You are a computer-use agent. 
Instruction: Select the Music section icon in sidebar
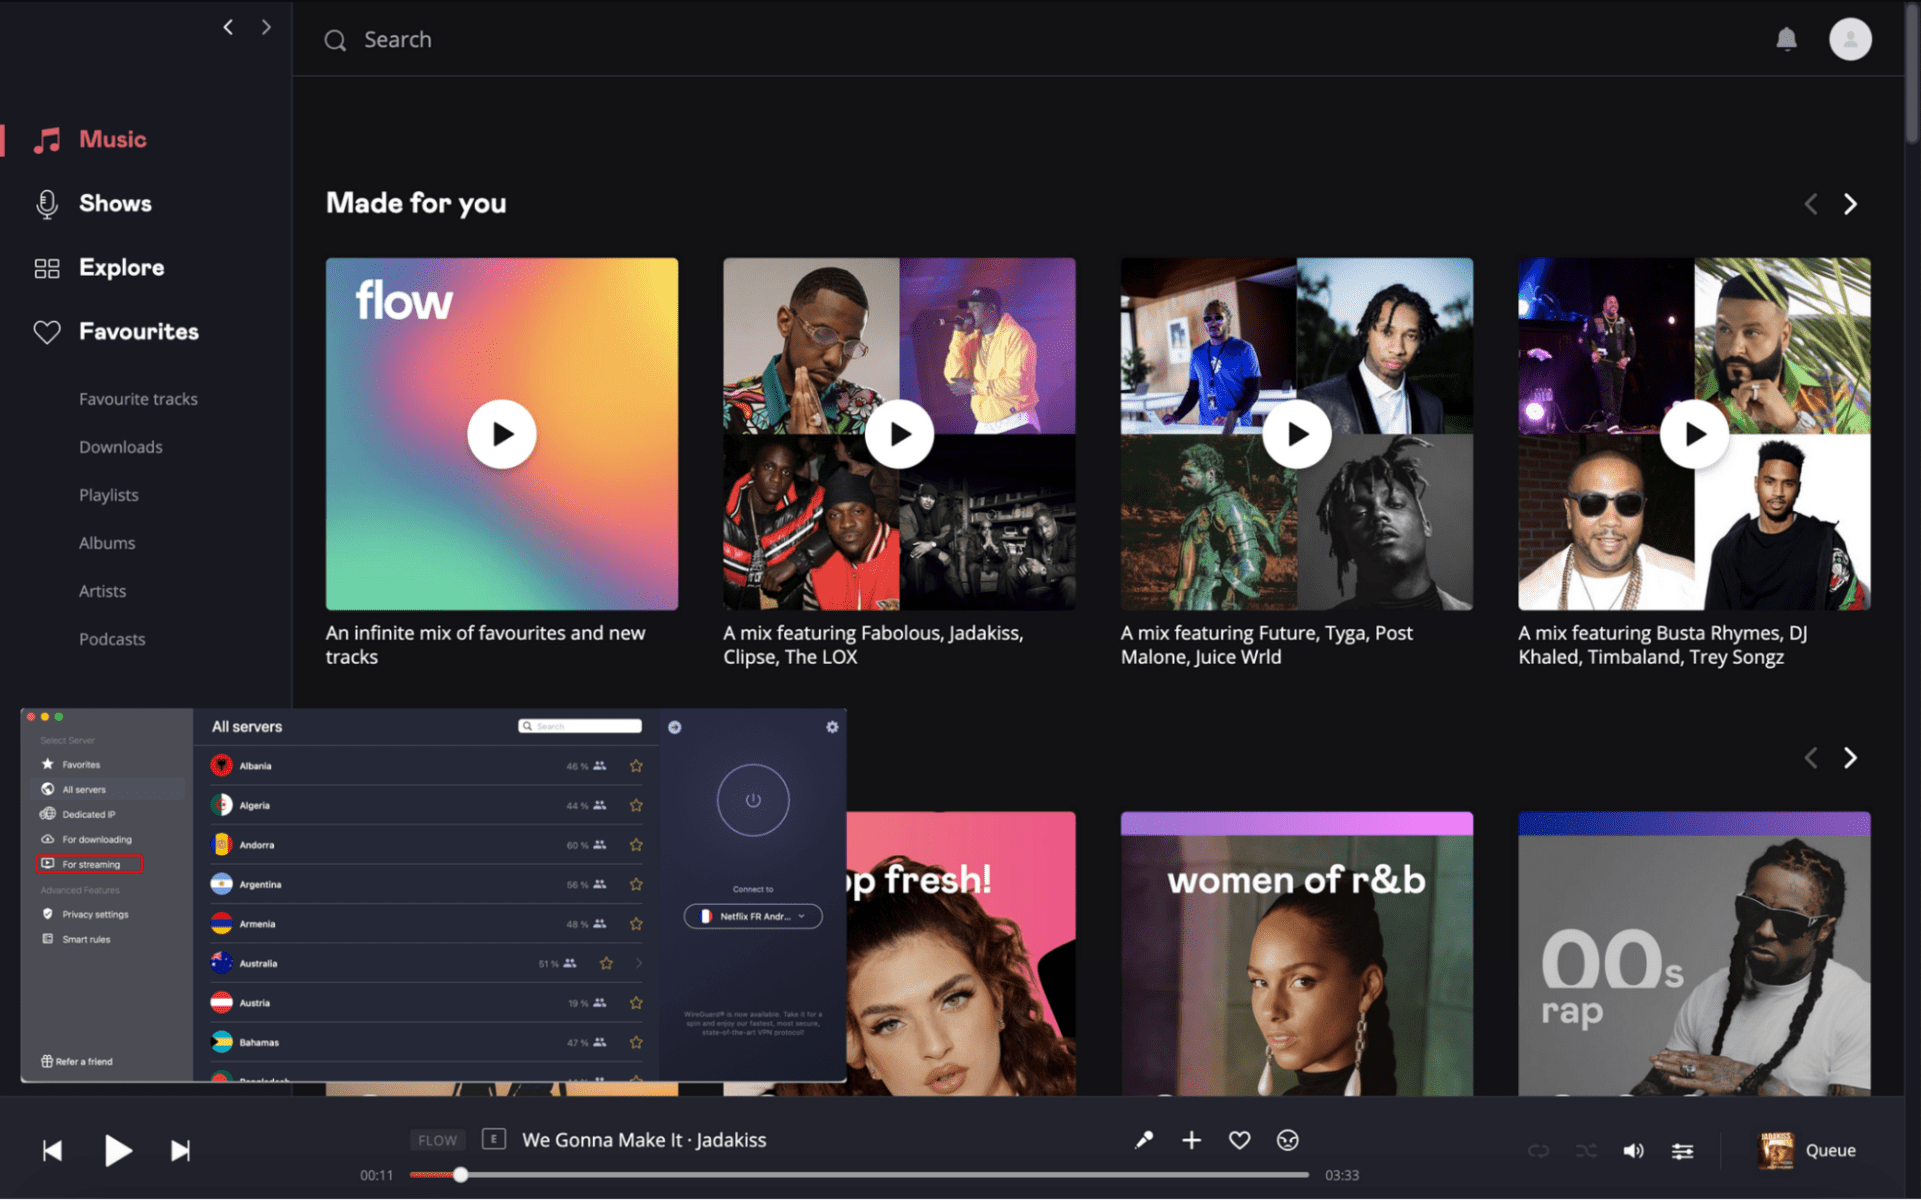(46, 139)
